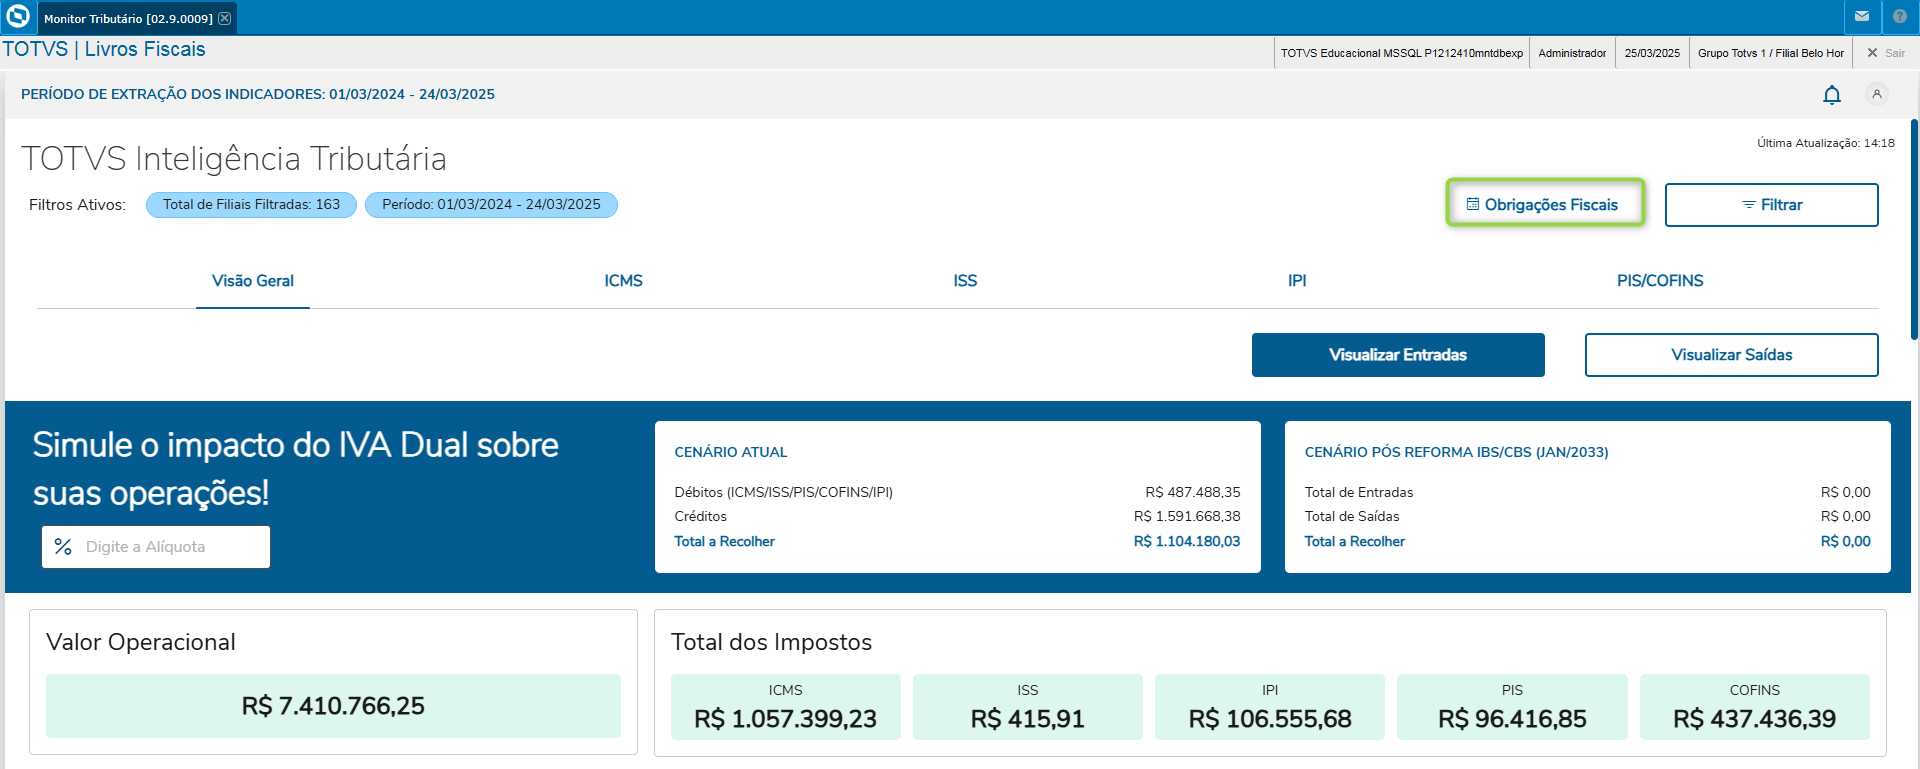Click the Filtrar button
Image resolution: width=1920 pixels, height=769 pixels.
coord(1771,205)
